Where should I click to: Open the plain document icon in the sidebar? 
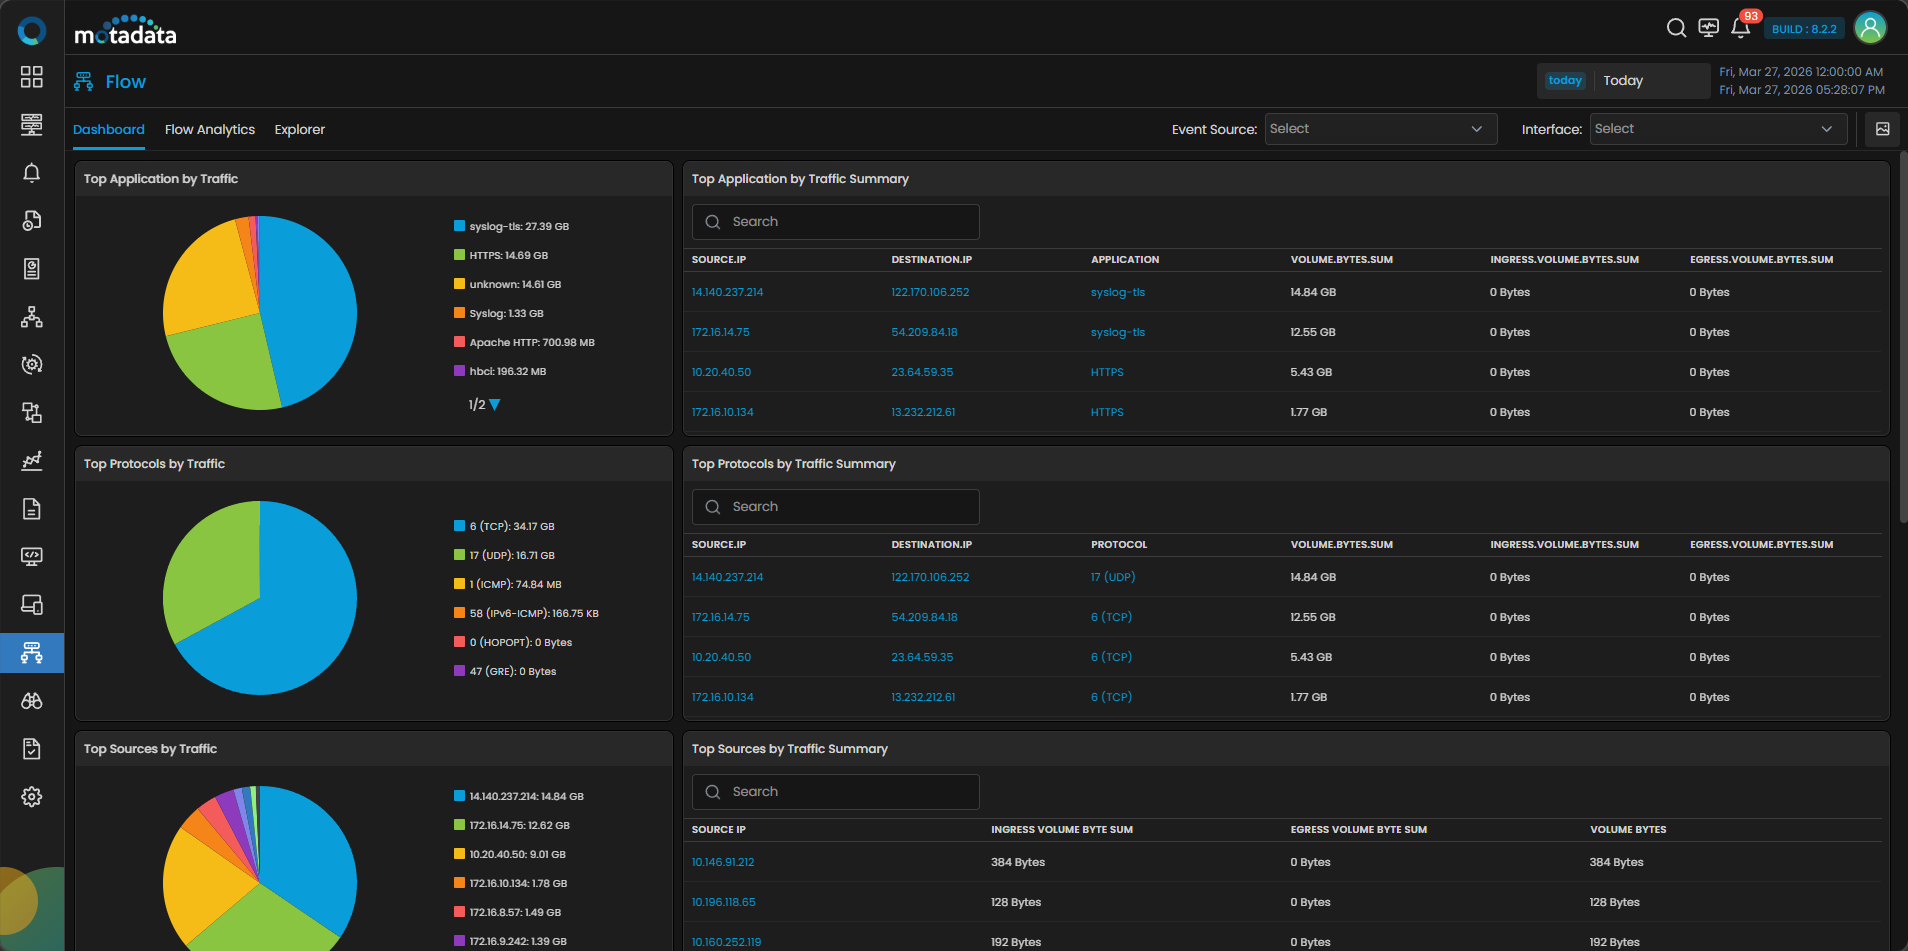32,509
